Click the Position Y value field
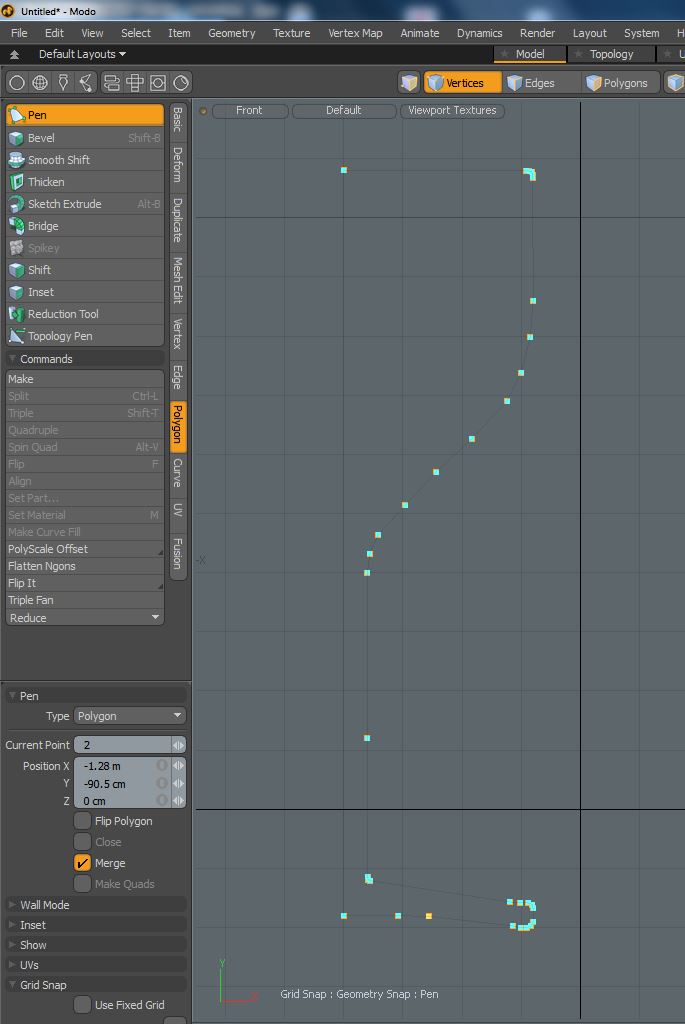Screen dimensions: 685x1024 tap(122, 784)
